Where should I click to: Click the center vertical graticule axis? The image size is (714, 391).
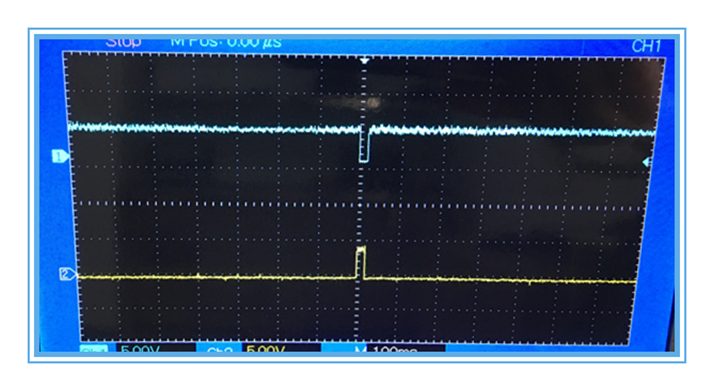[x=361, y=200]
